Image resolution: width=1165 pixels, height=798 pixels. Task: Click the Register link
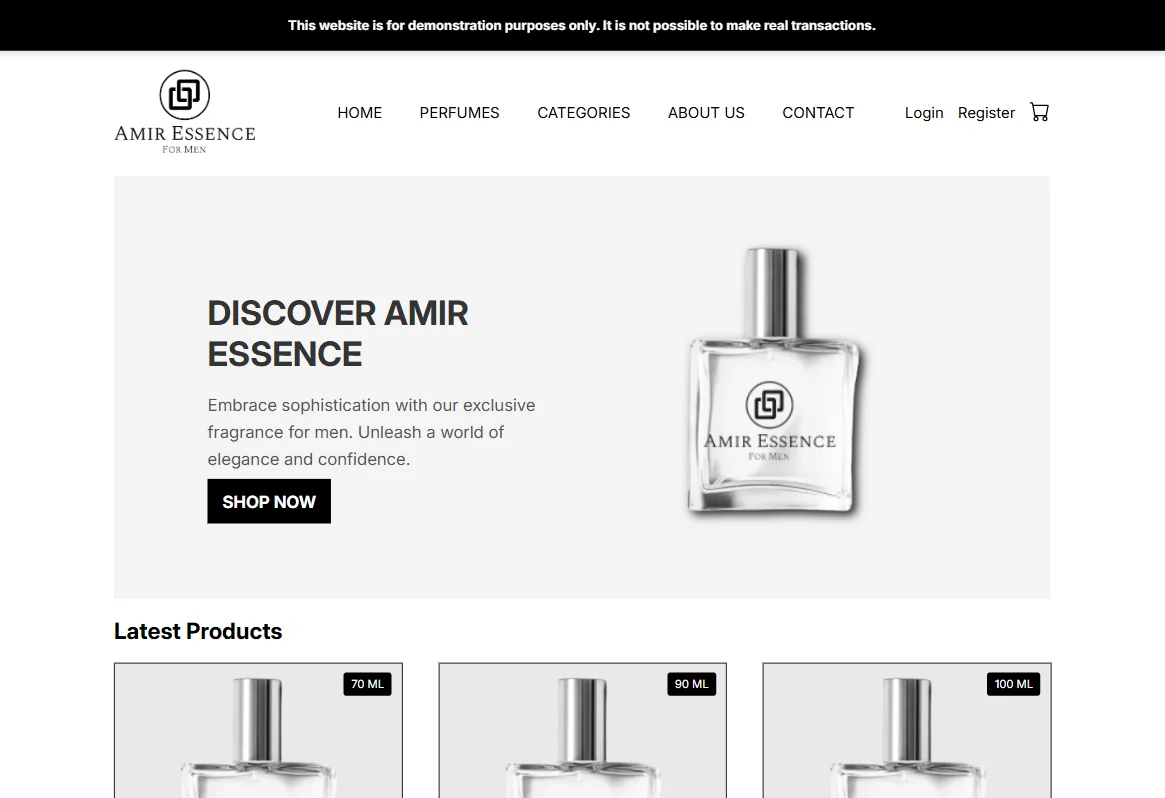point(986,113)
